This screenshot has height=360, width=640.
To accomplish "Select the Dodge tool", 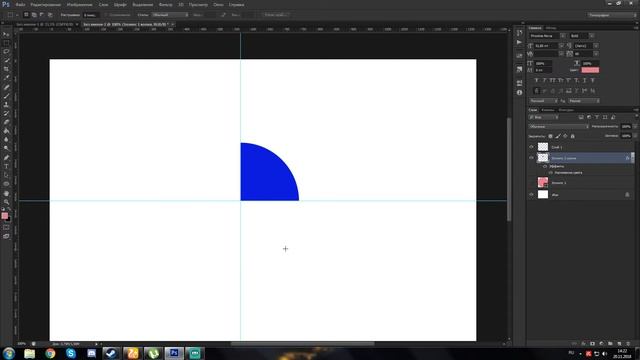I will (x=6, y=149).
